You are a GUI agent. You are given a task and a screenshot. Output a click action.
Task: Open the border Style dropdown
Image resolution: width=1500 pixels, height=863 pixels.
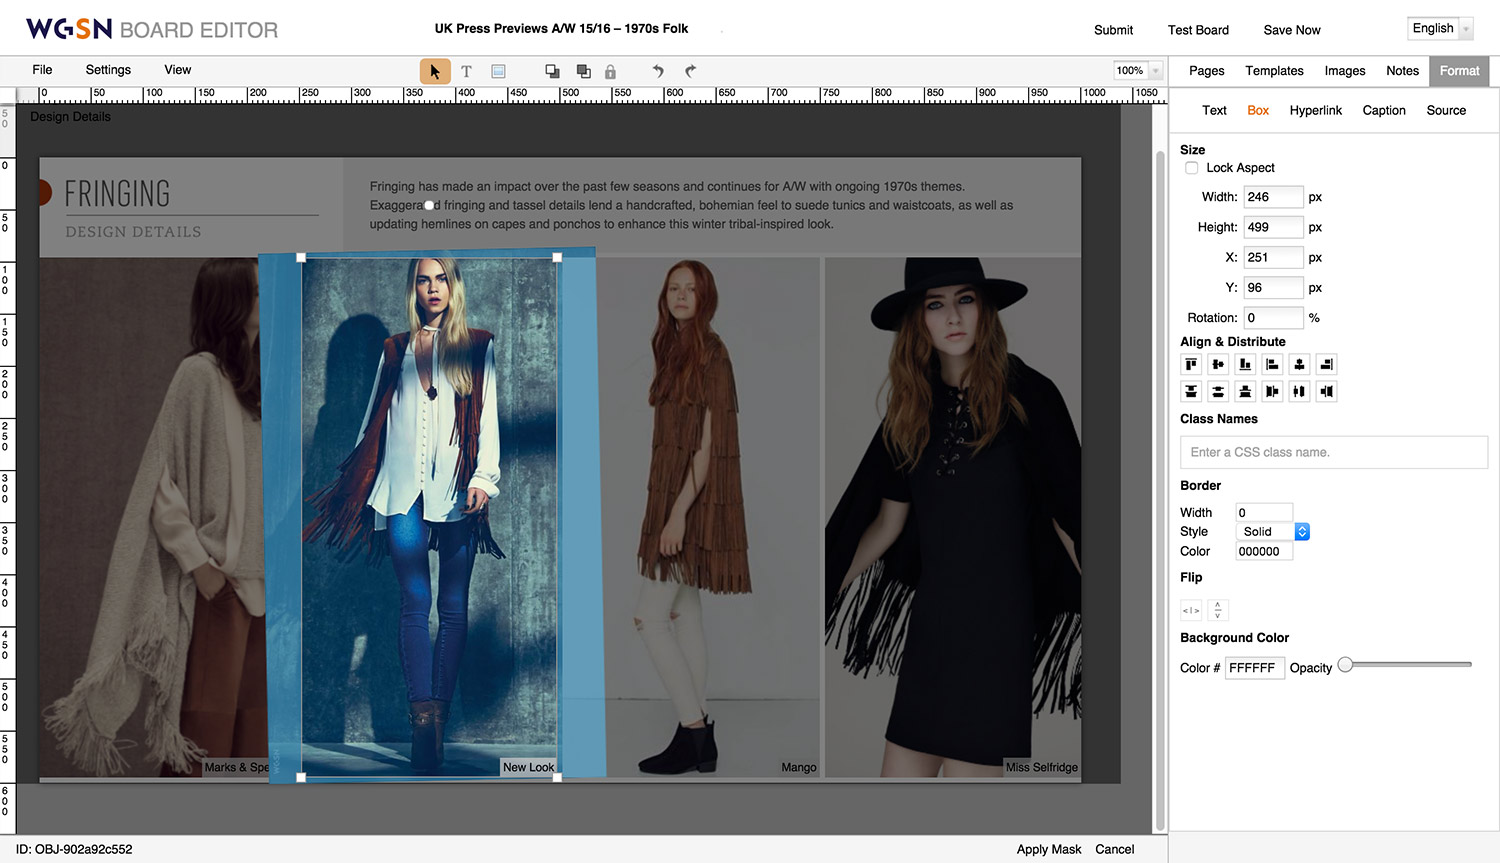click(1272, 532)
